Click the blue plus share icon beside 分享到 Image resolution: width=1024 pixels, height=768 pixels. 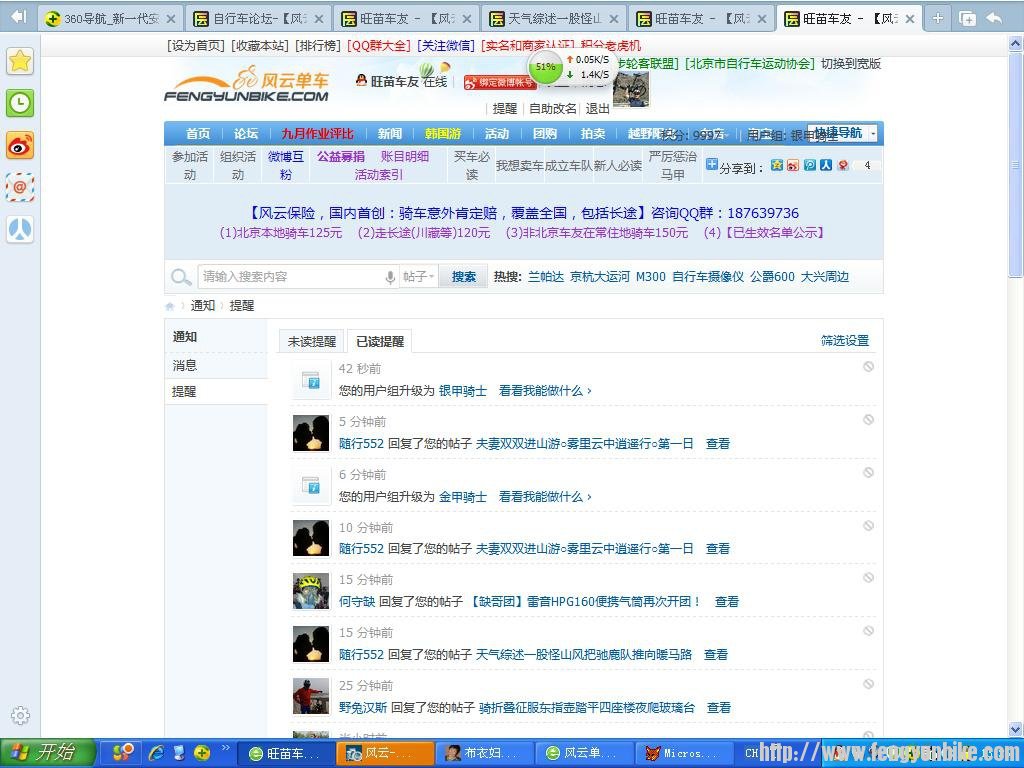click(x=712, y=164)
